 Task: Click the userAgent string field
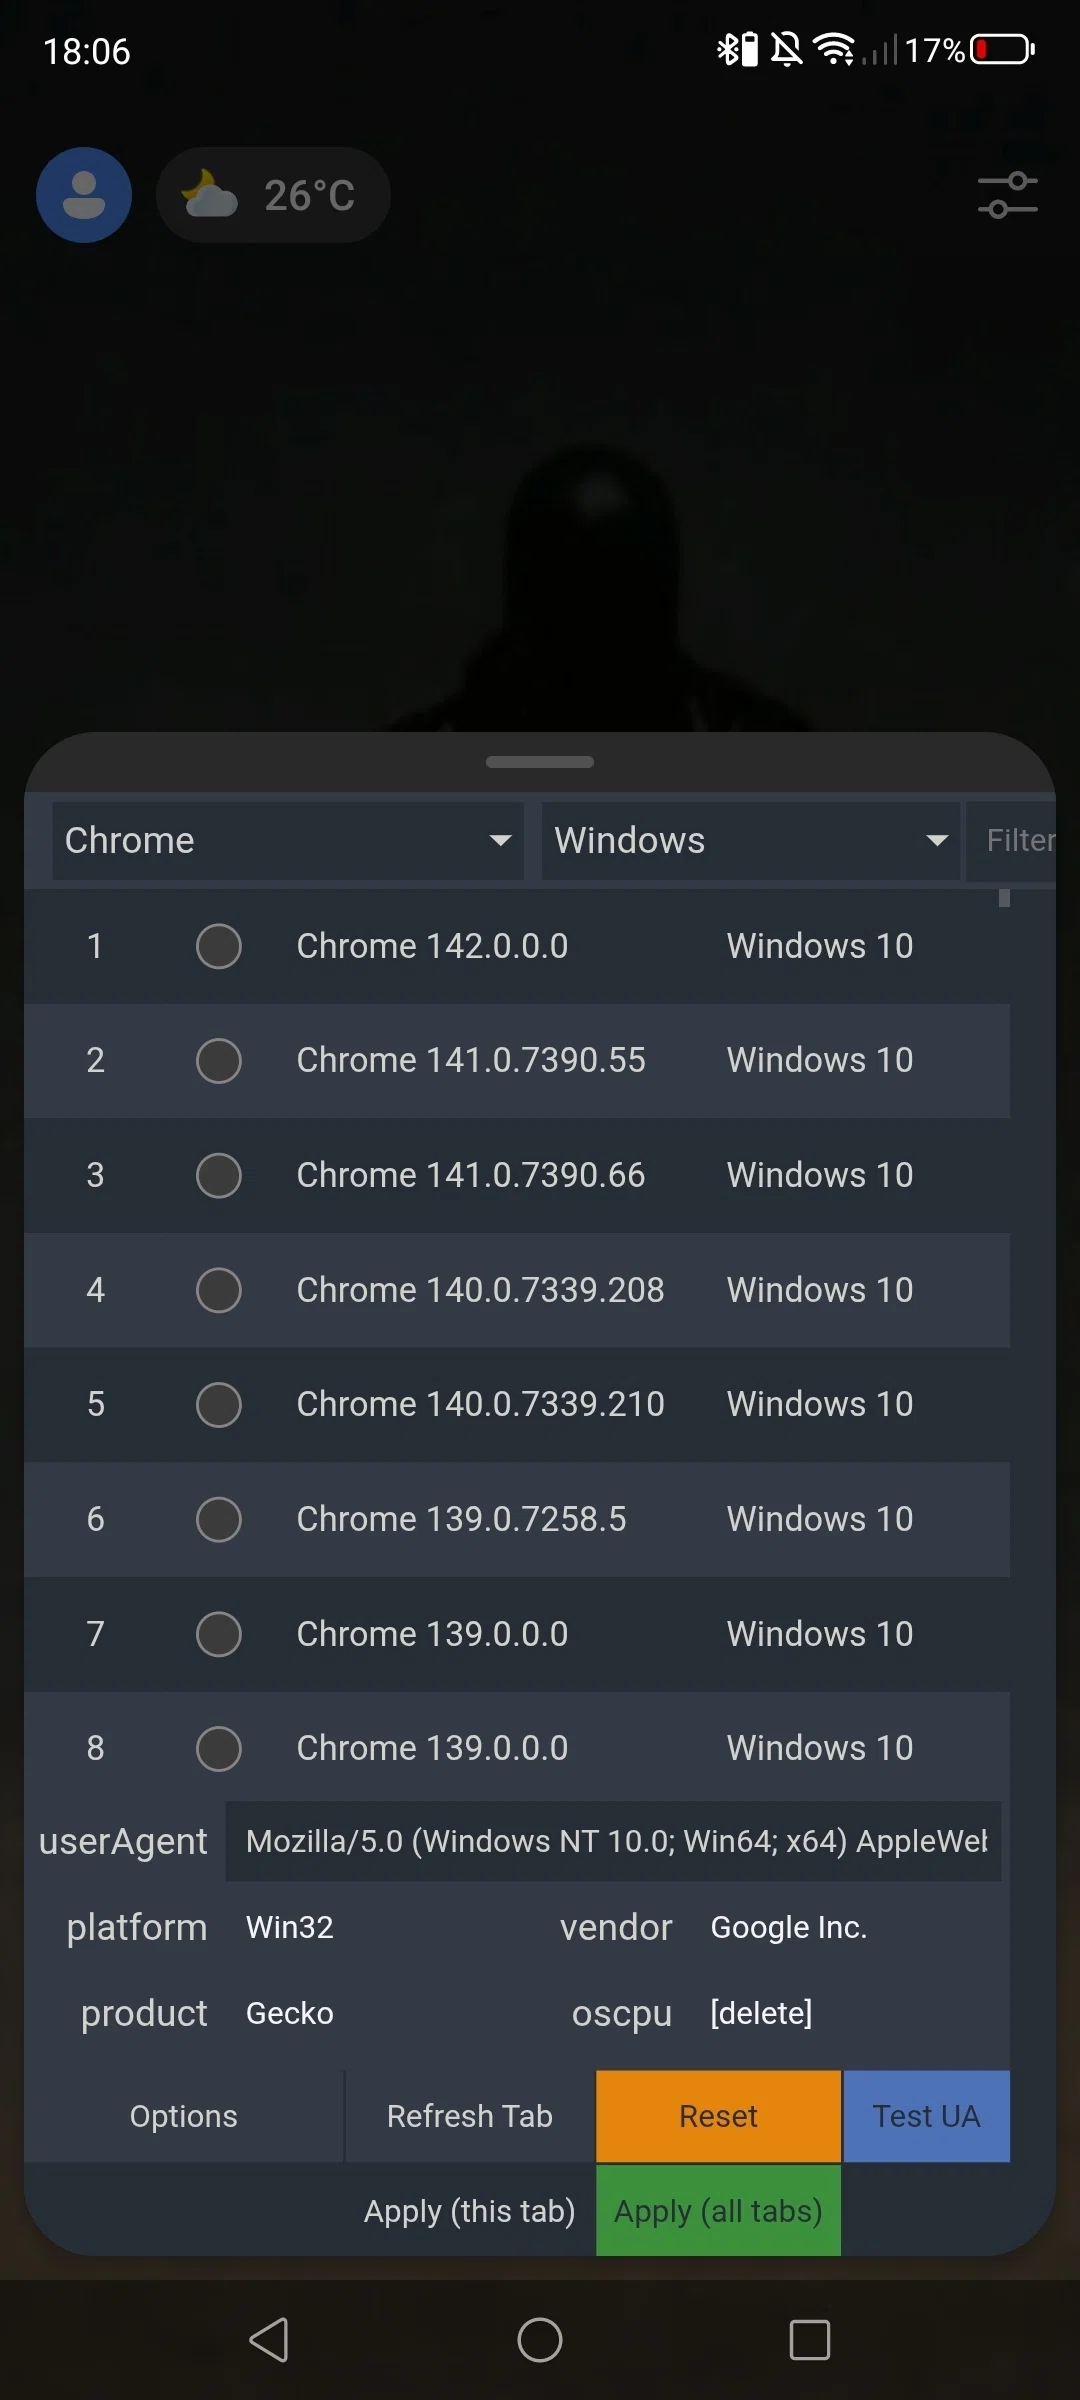point(614,1841)
